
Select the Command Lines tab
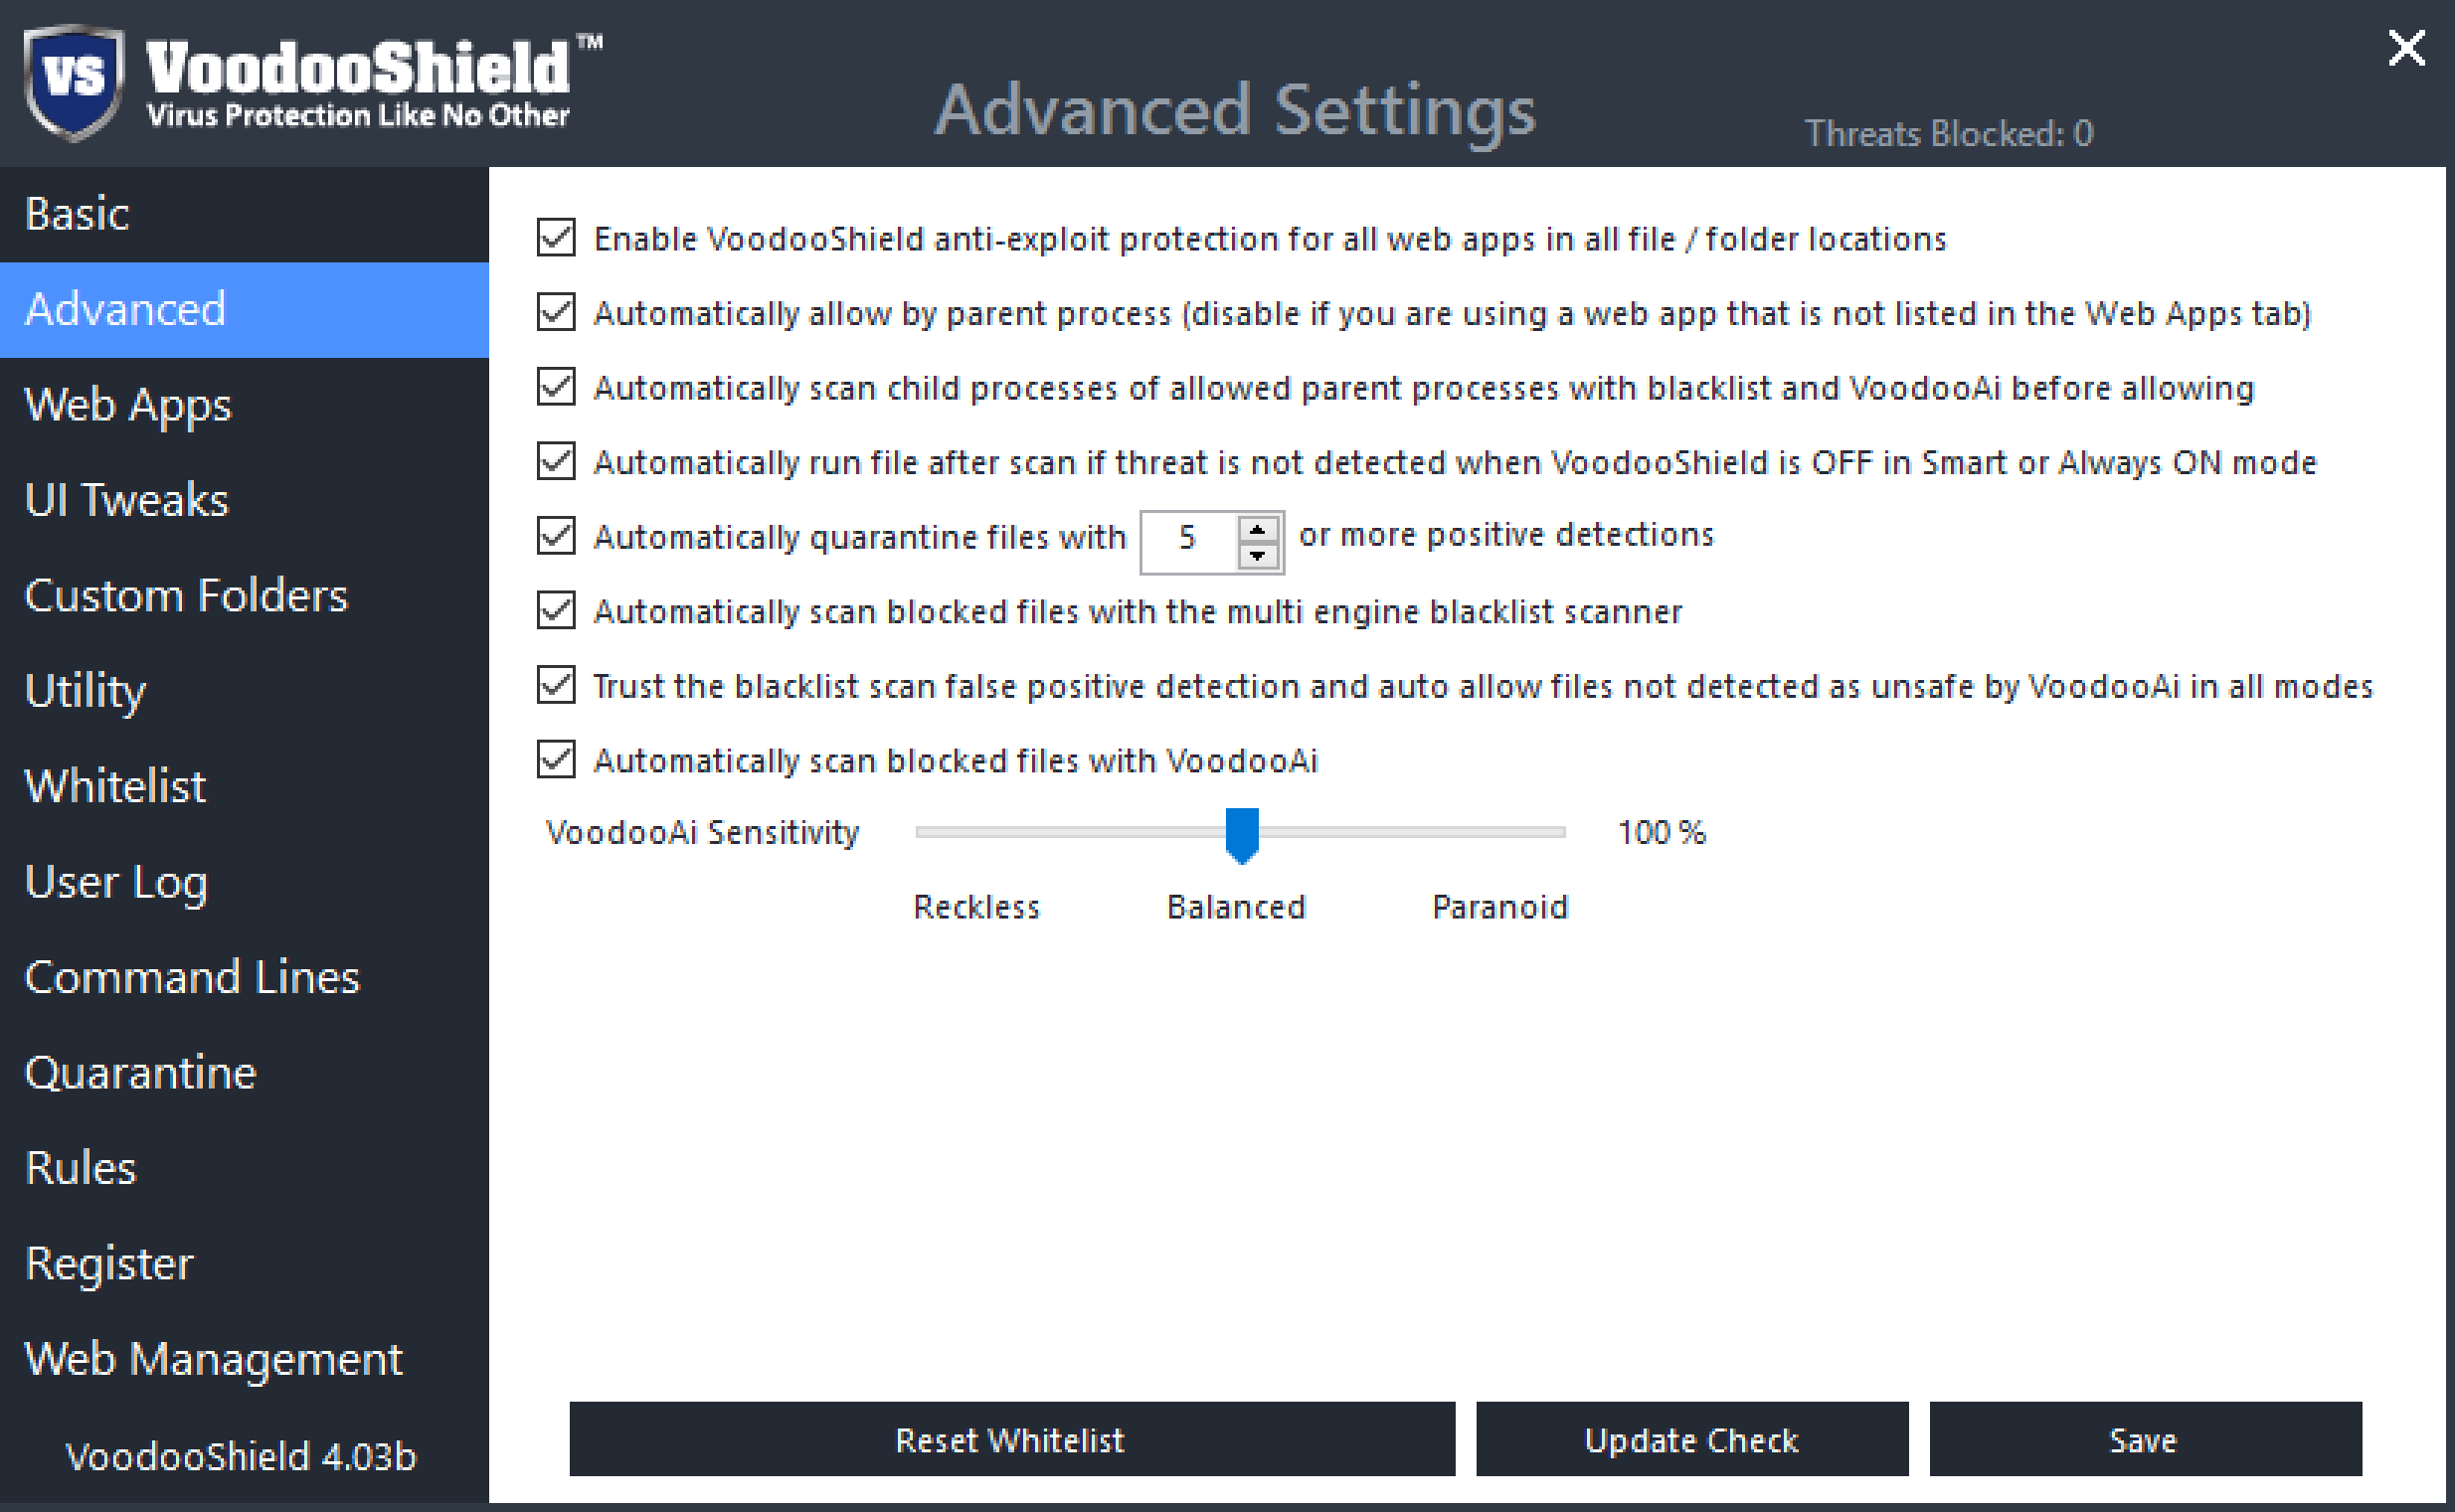(191, 977)
